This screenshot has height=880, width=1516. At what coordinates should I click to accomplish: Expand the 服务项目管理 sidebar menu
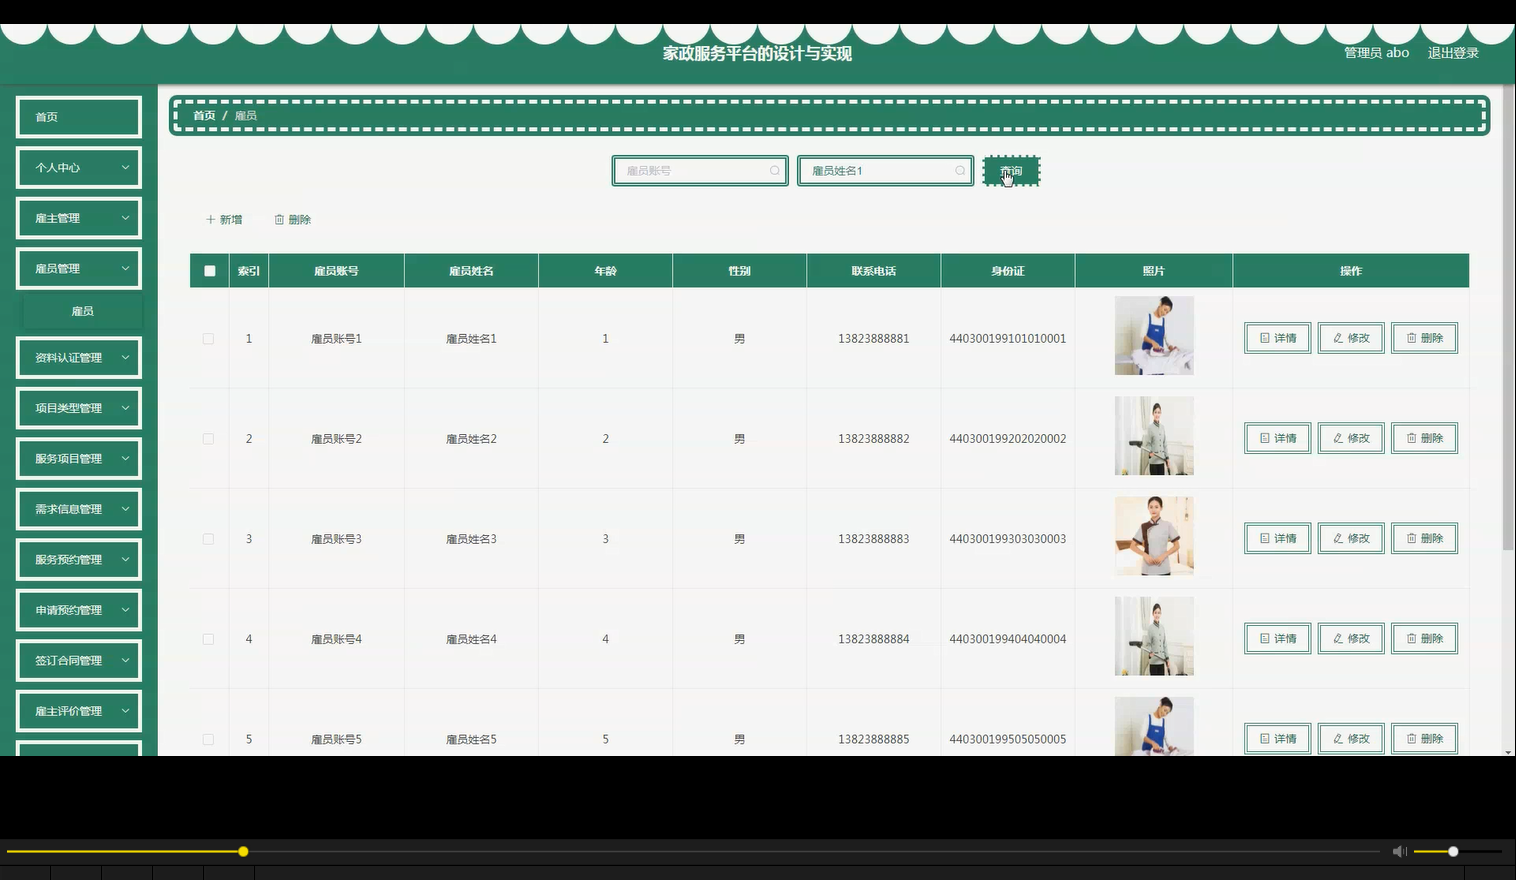click(x=79, y=459)
